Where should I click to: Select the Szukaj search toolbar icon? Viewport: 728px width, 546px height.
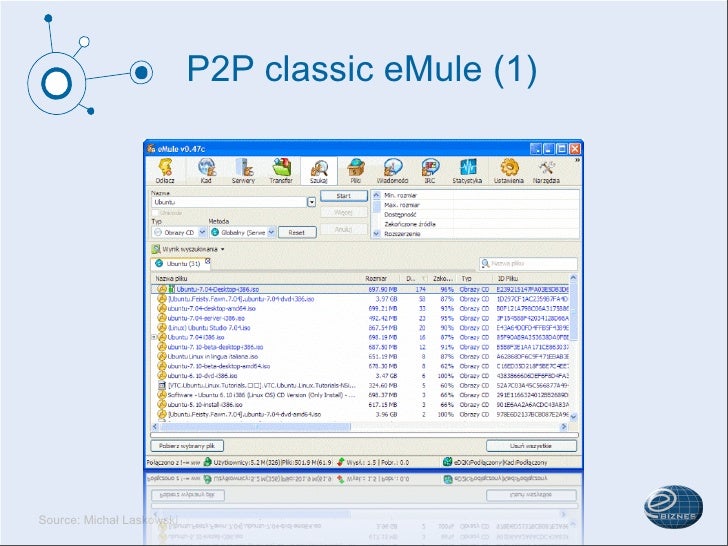coord(319,168)
